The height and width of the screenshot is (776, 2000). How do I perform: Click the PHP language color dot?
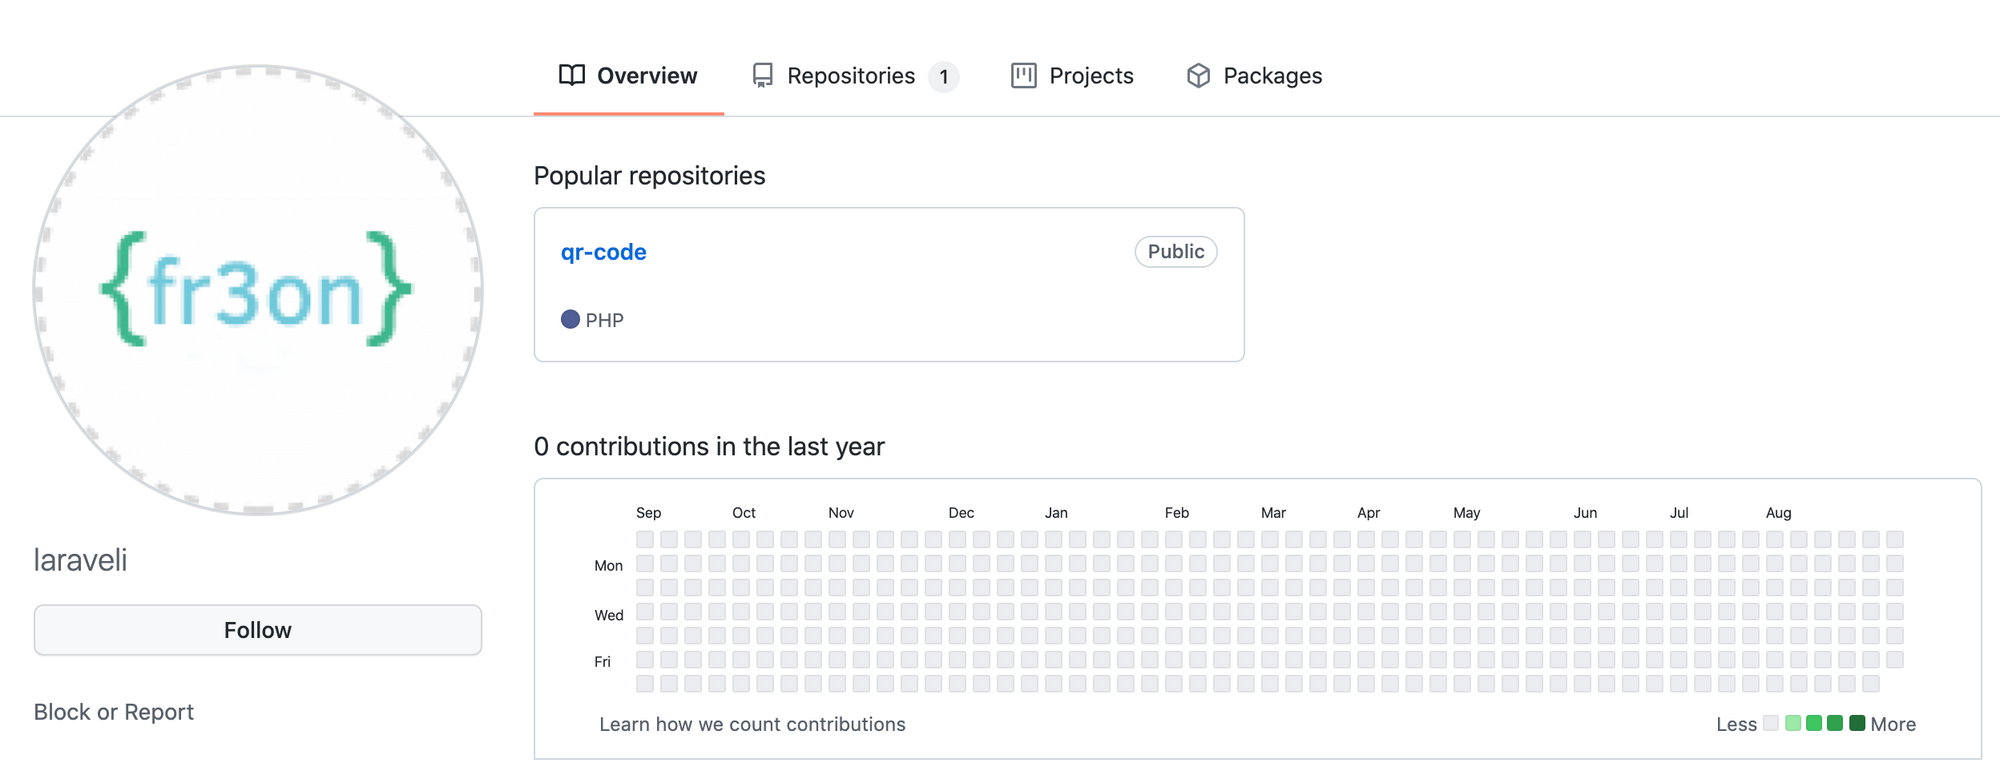(x=570, y=320)
